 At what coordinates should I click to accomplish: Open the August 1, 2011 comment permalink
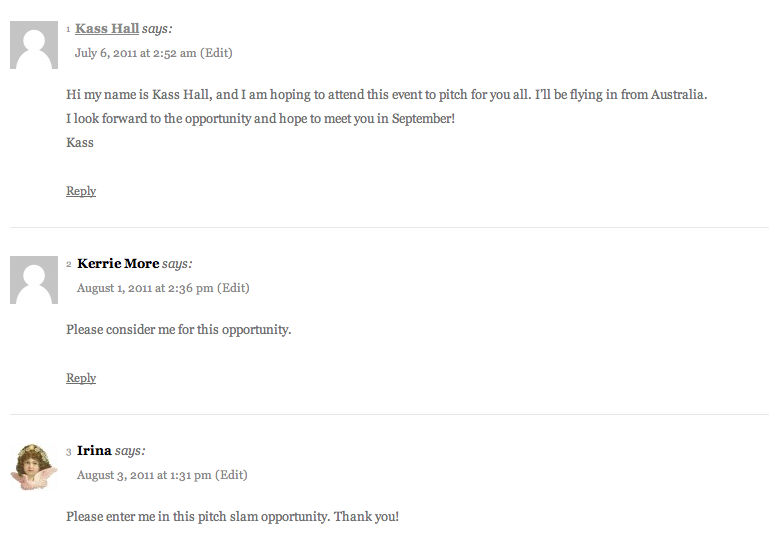145,288
